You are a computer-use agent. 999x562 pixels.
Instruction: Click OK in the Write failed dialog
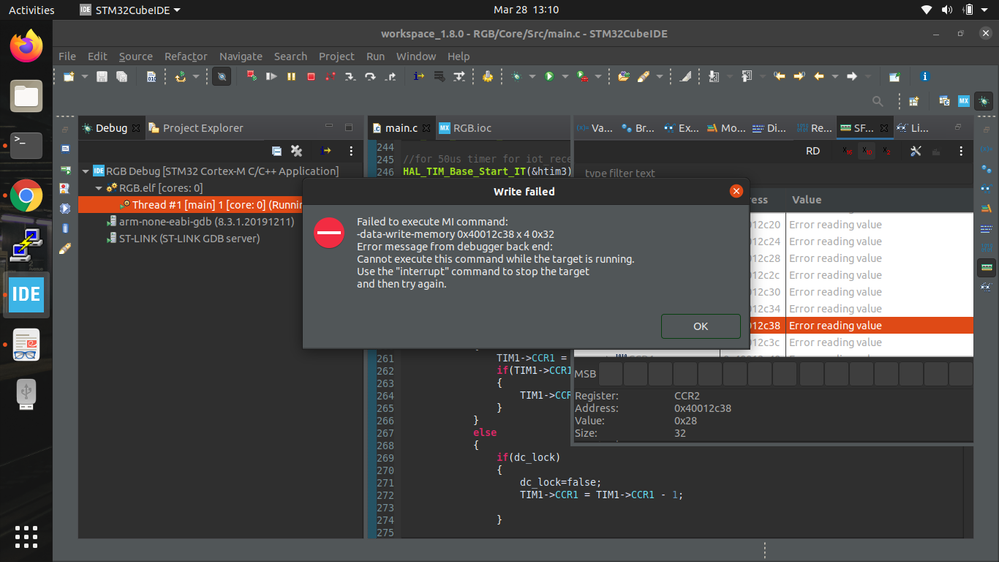[x=700, y=326]
